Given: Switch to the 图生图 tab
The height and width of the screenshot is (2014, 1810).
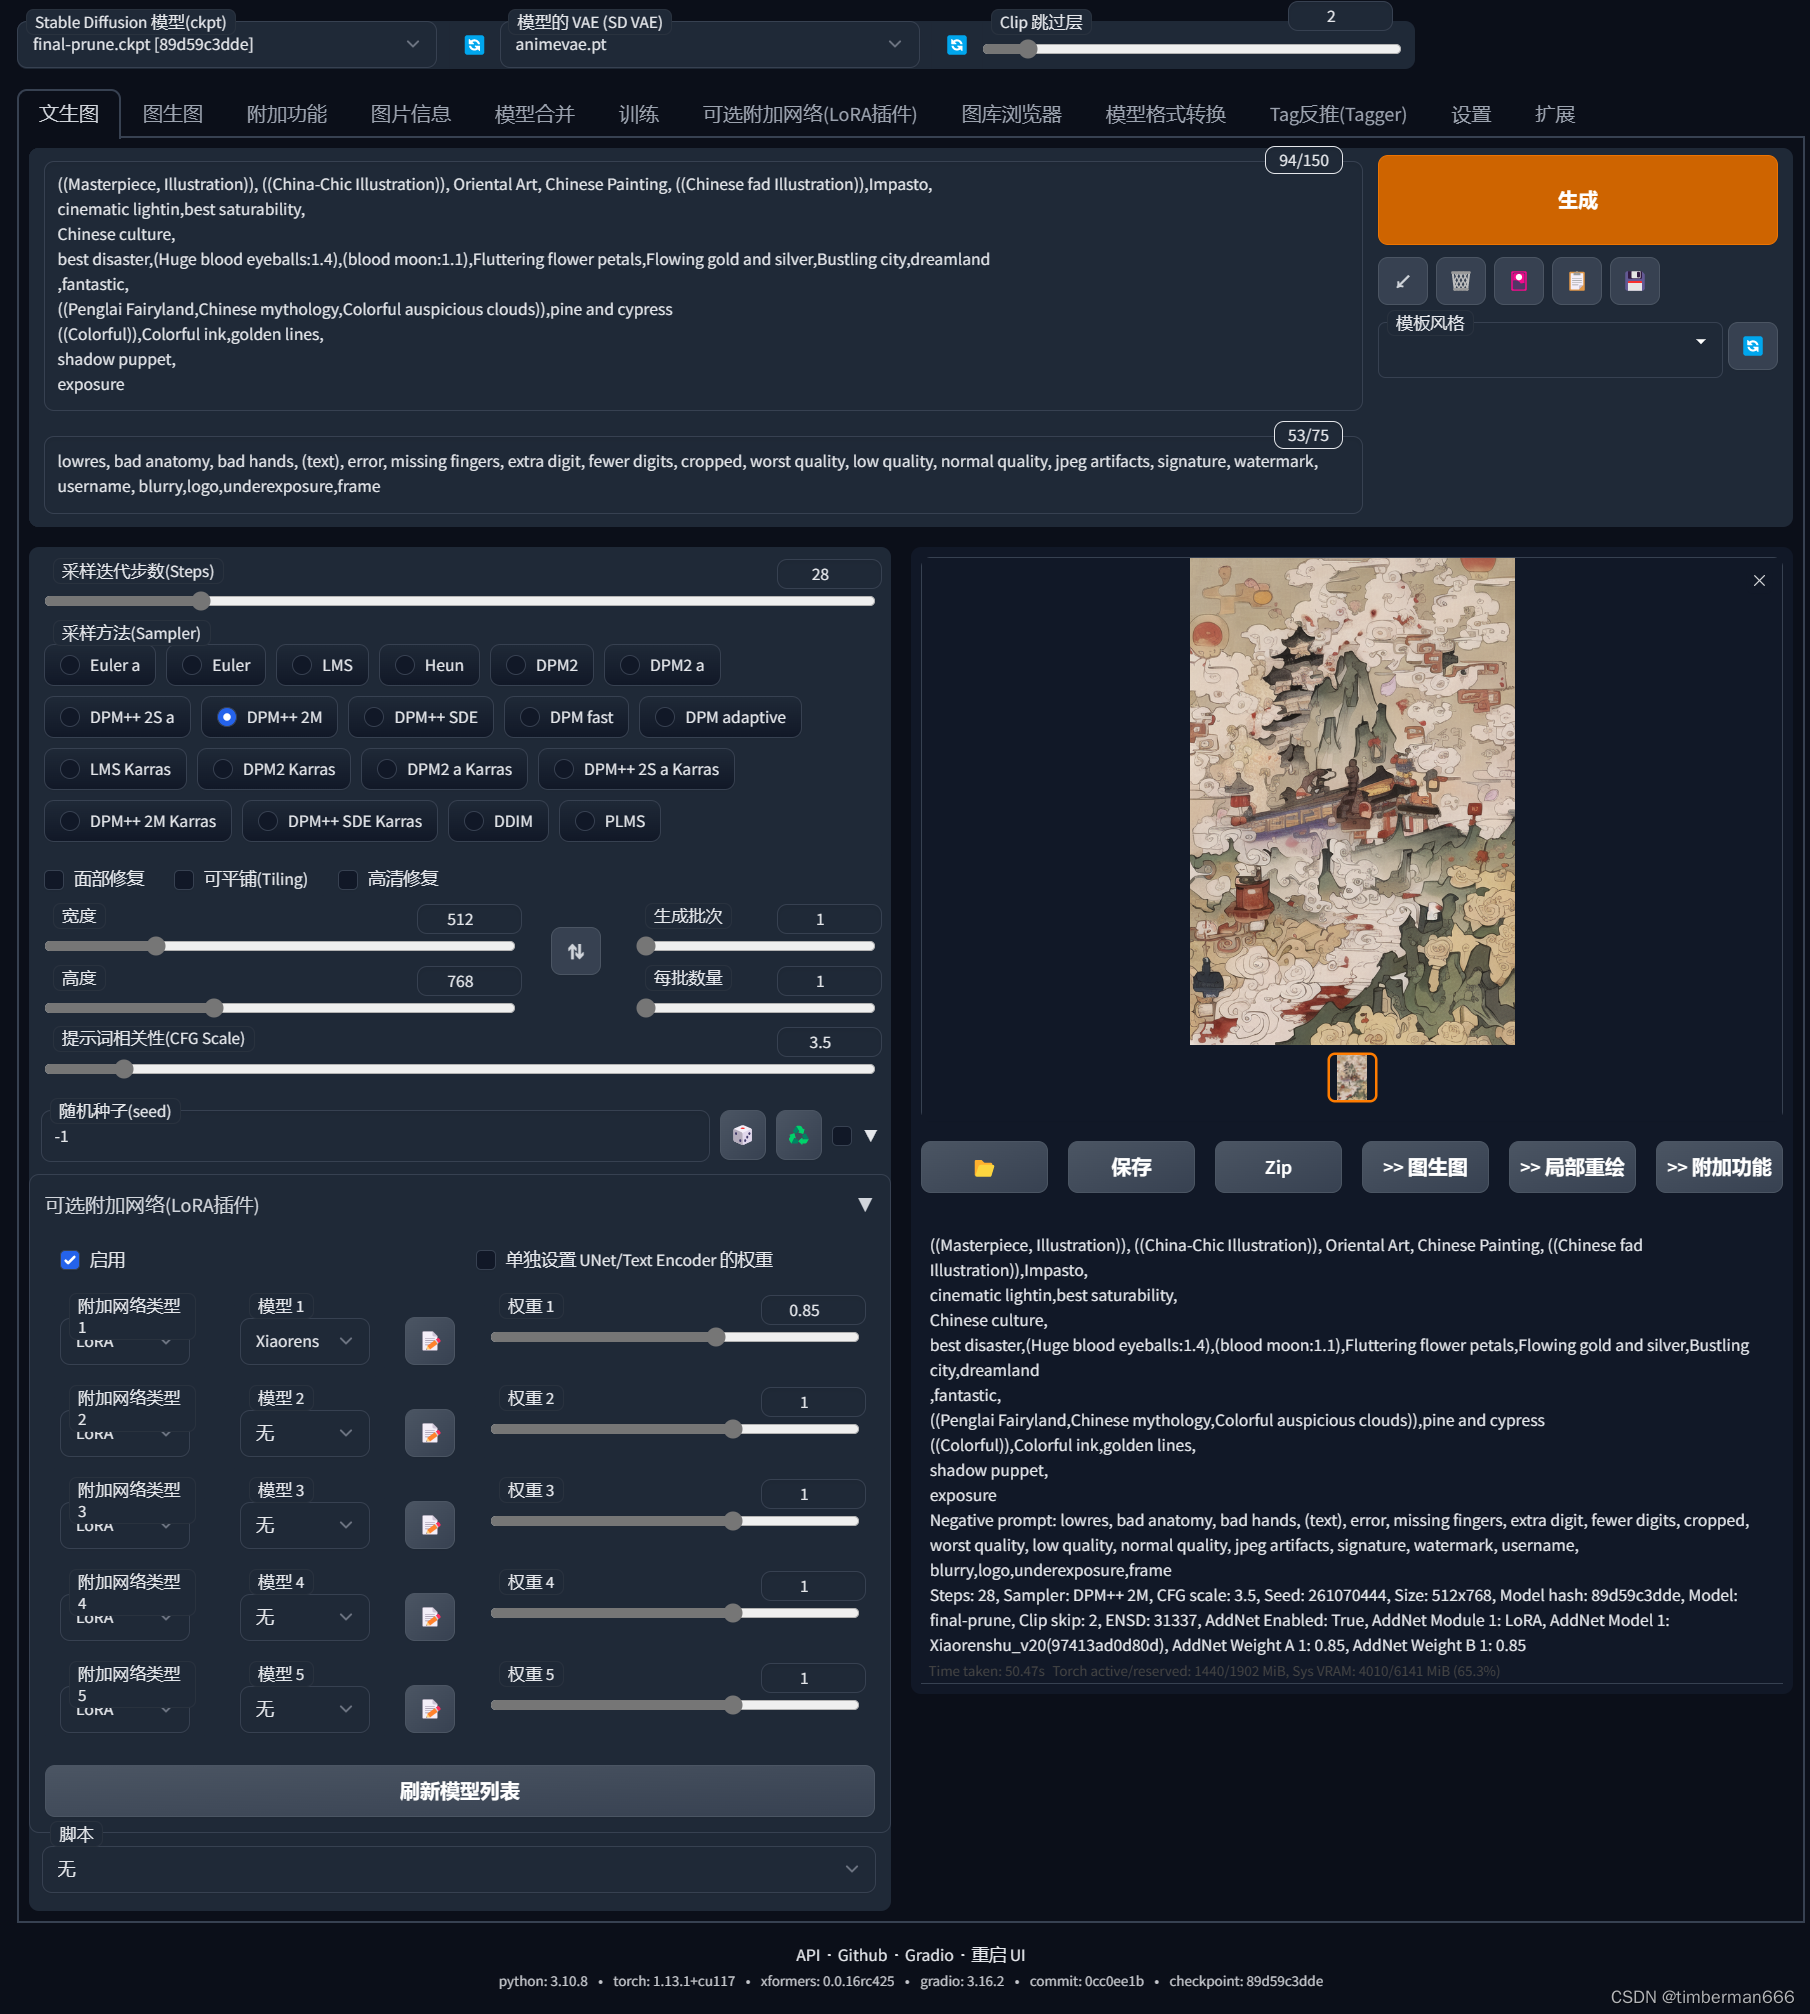Looking at the screenshot, I should pos(173,114).
